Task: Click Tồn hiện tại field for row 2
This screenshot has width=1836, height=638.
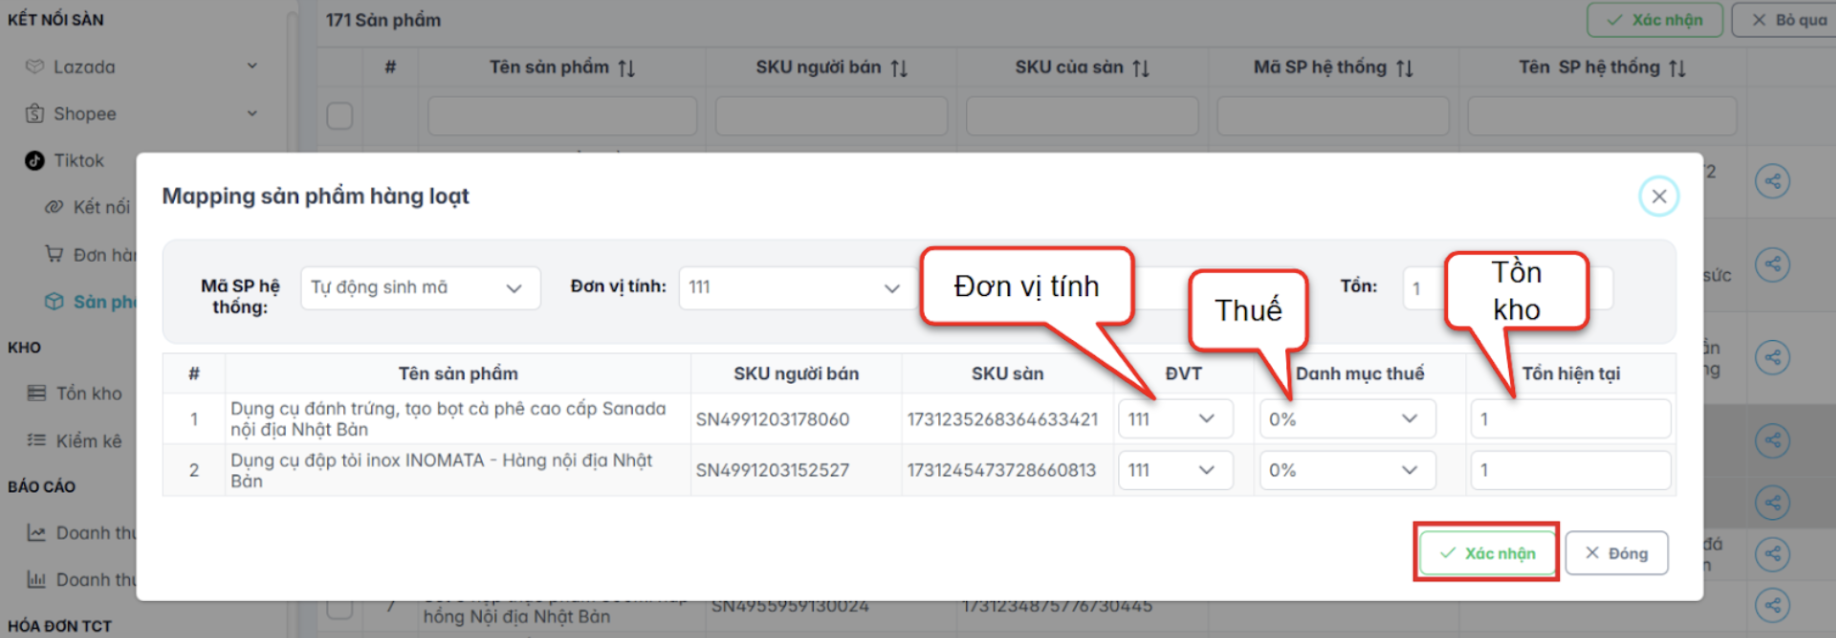Action: [x=1570, y=470]
